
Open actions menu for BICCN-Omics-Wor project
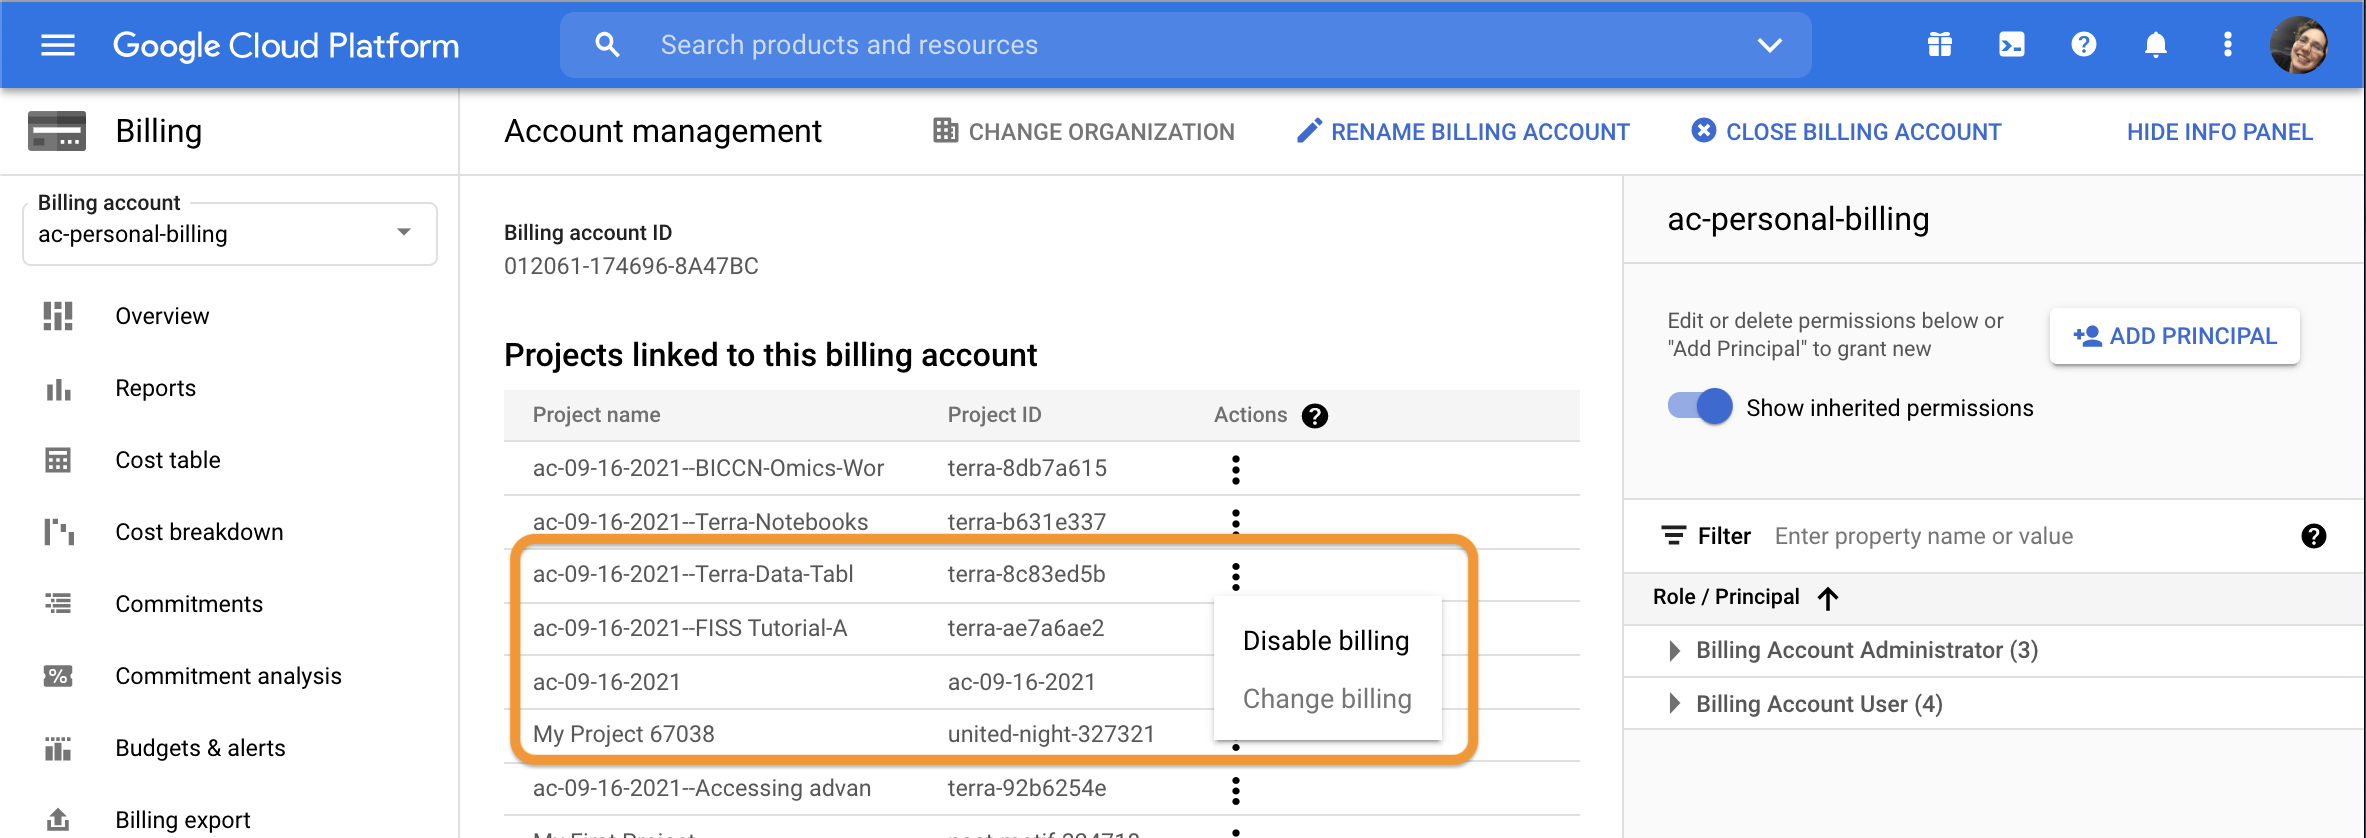1236,469
